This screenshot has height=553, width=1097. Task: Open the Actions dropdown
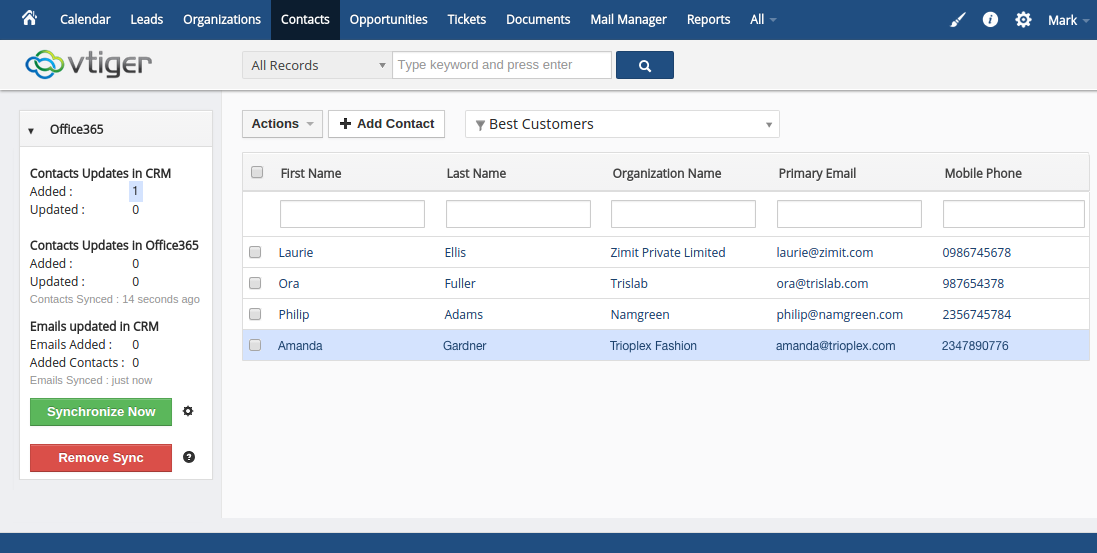(x=282, y=124)
